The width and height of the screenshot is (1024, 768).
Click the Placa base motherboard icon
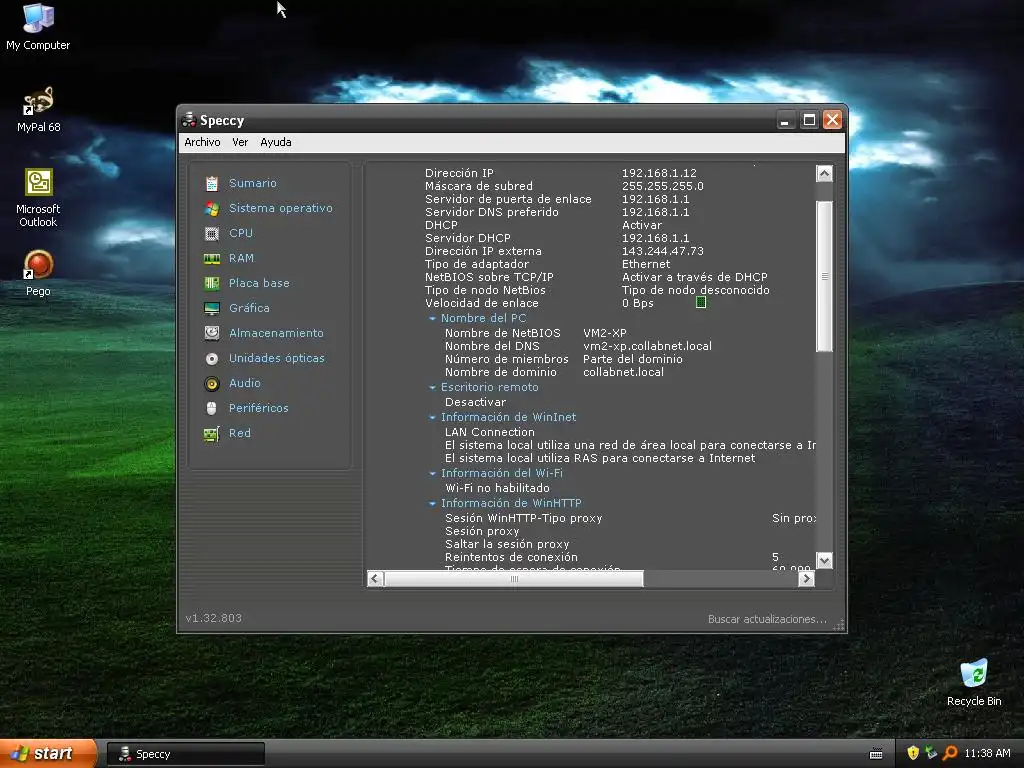pyautogui.click(x=212, y=283)
